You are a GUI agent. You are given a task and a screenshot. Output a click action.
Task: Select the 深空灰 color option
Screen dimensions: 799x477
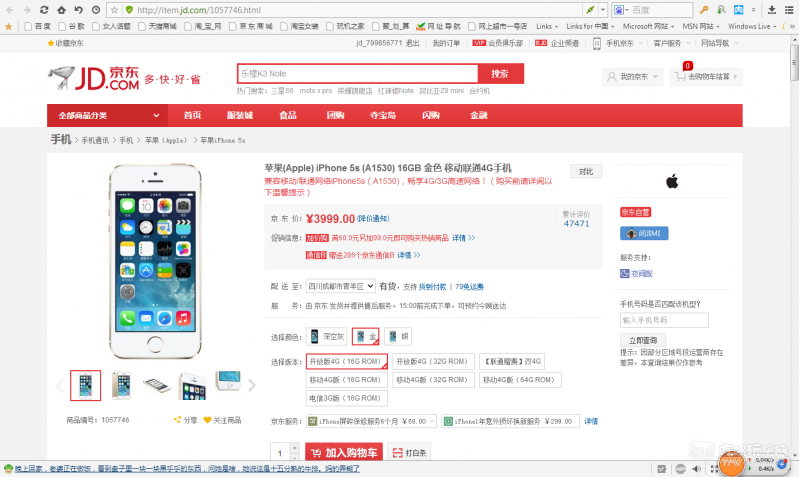pyautogui.click(x=327, y=336)
